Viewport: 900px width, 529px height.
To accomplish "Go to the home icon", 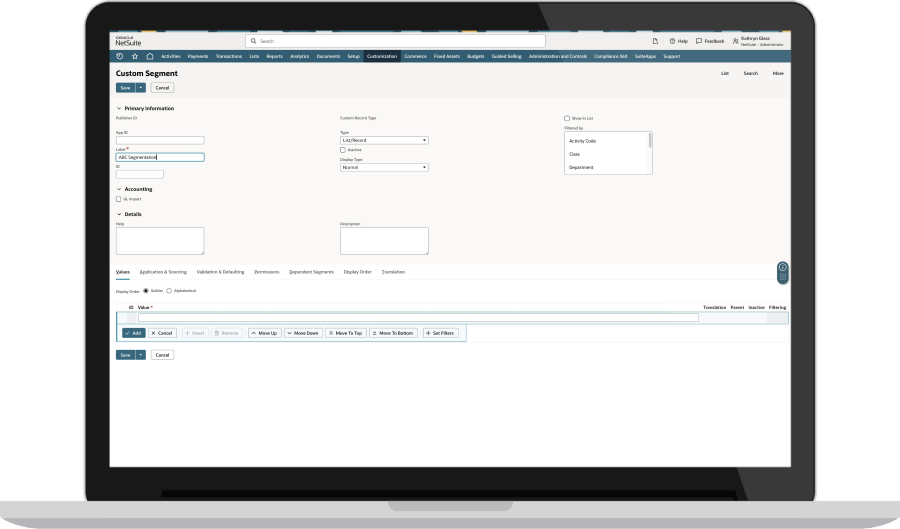I will click(x=149, y=56).
